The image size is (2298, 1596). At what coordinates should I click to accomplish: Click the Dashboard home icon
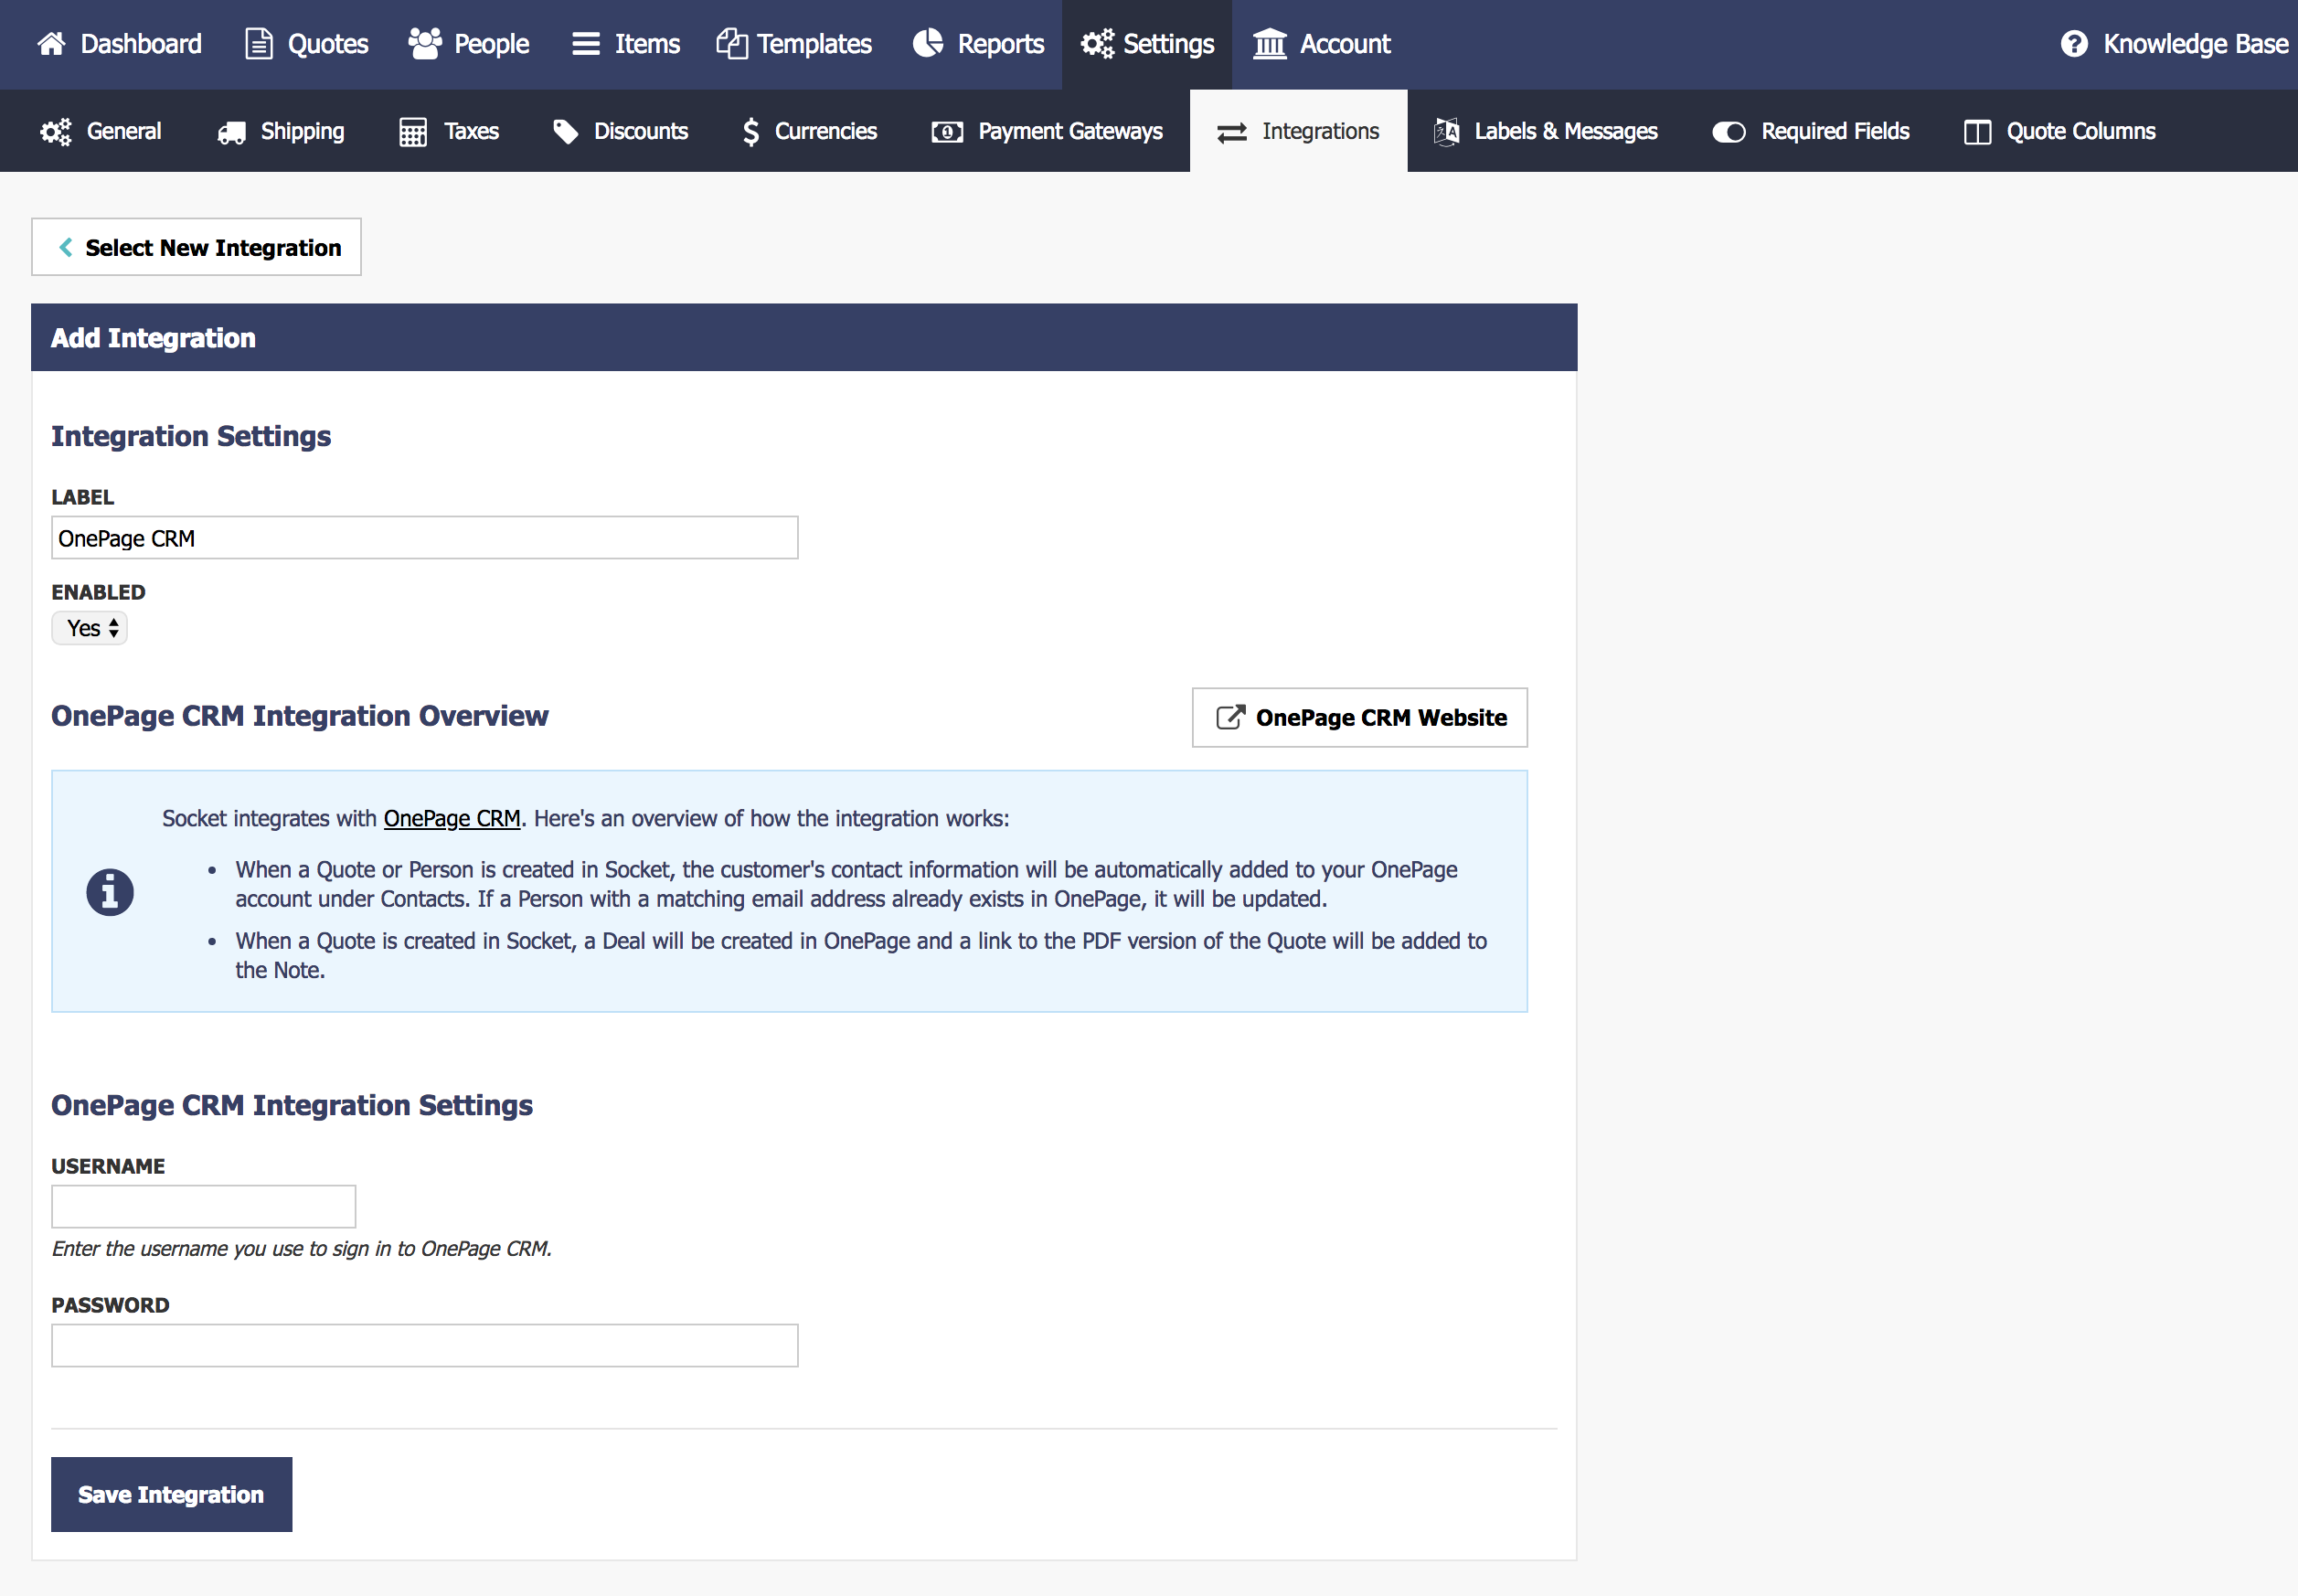coord(51,44)
